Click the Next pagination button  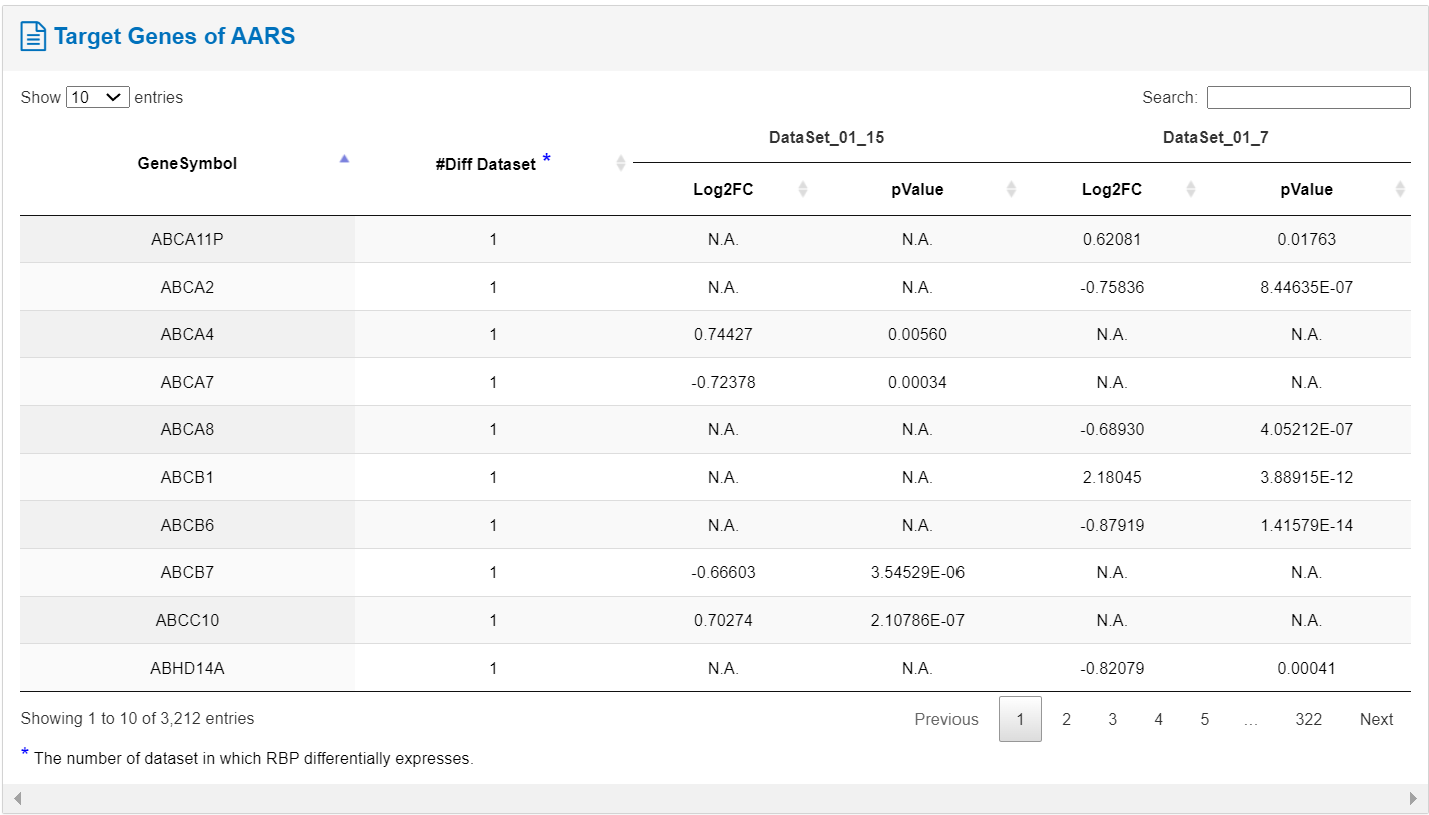1376,719
